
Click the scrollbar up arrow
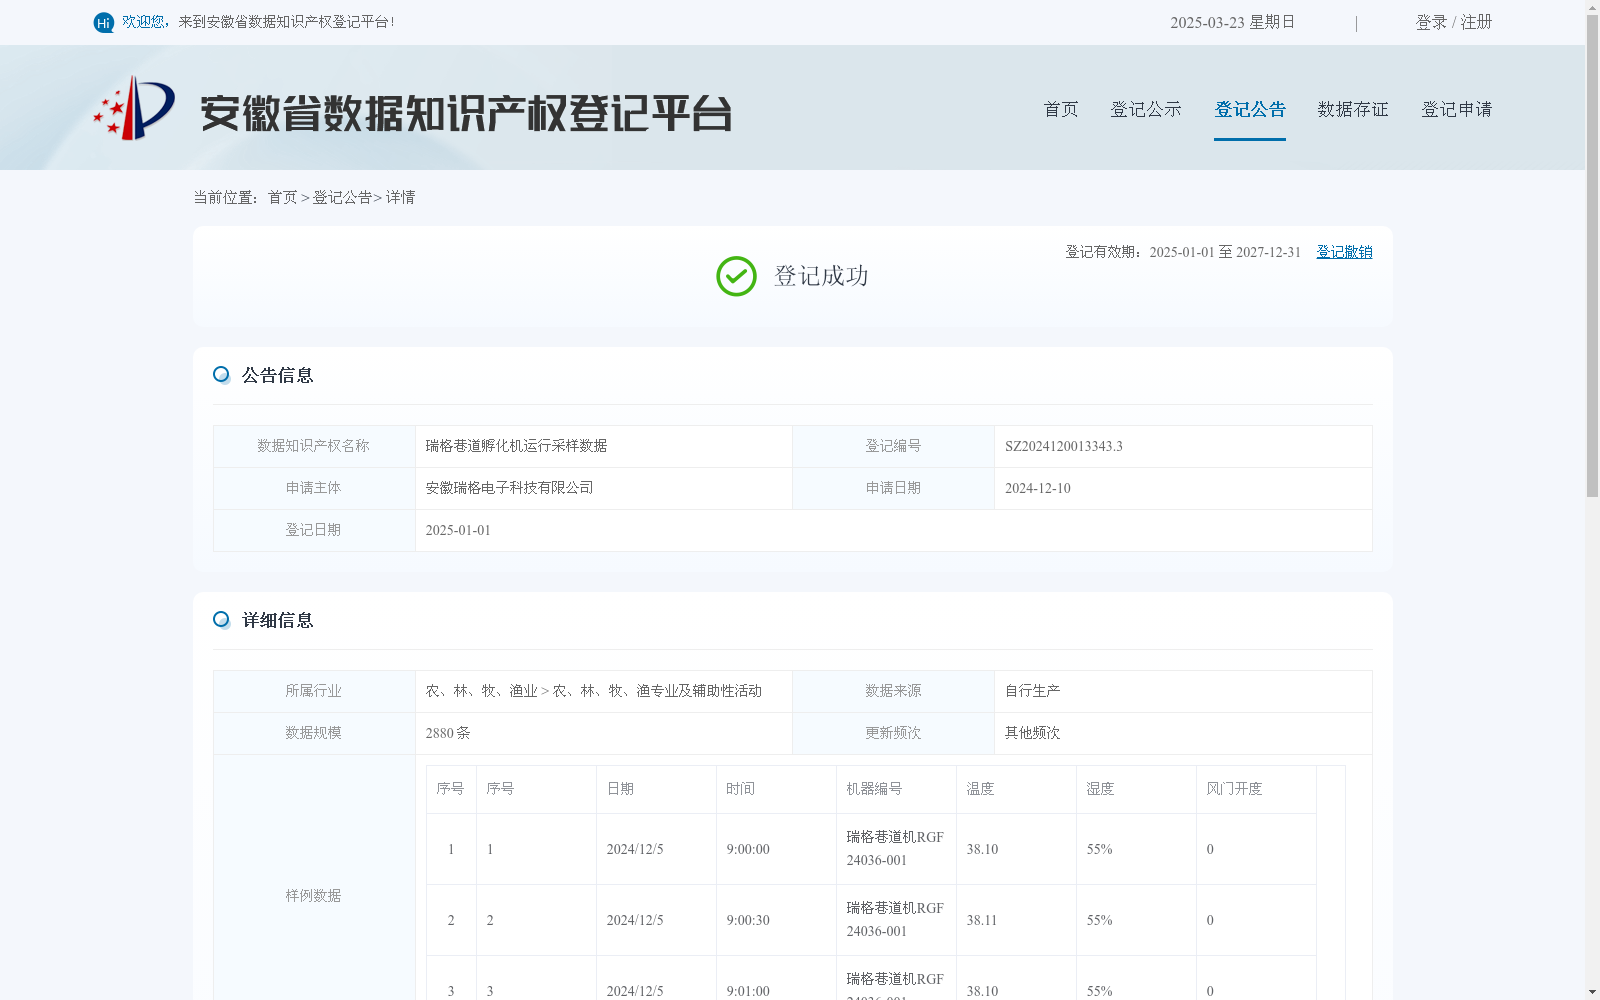pos(1592,7)
